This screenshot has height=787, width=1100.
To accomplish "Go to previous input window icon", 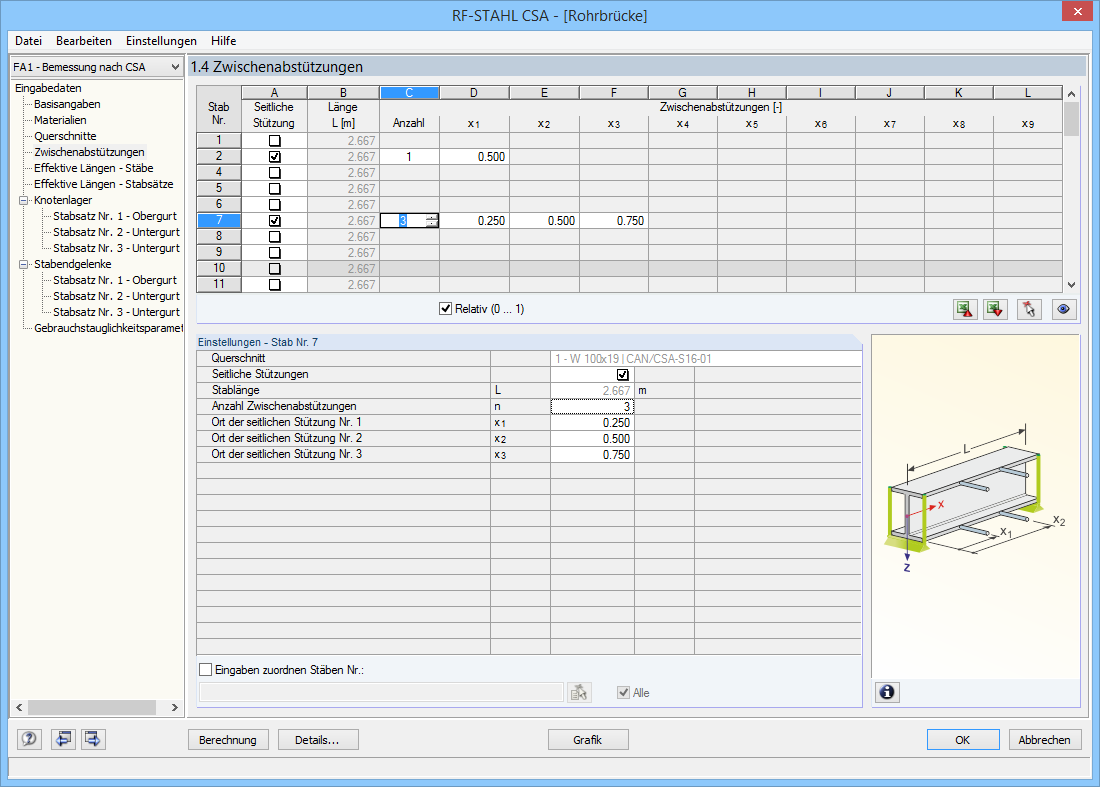I will tap(62, 739).
